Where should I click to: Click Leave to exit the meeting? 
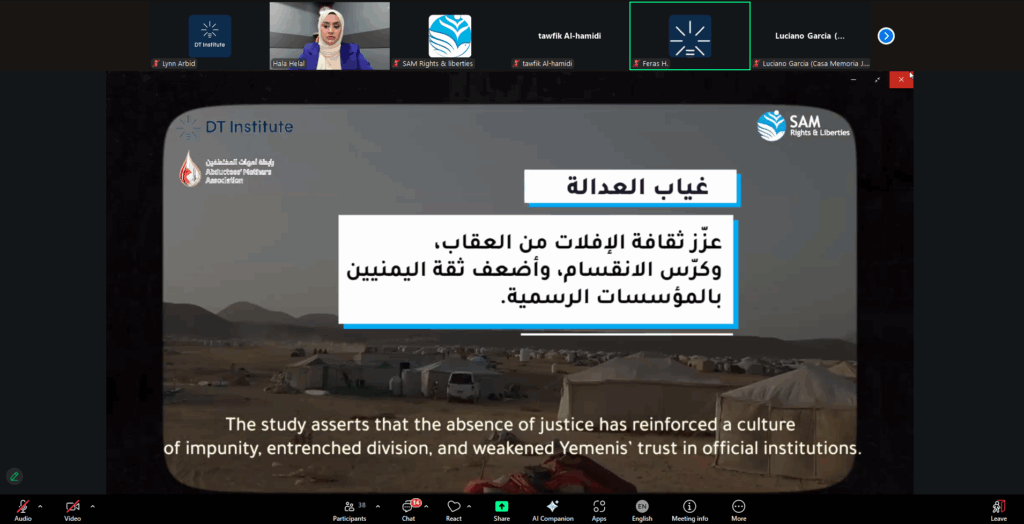point(998,508)
